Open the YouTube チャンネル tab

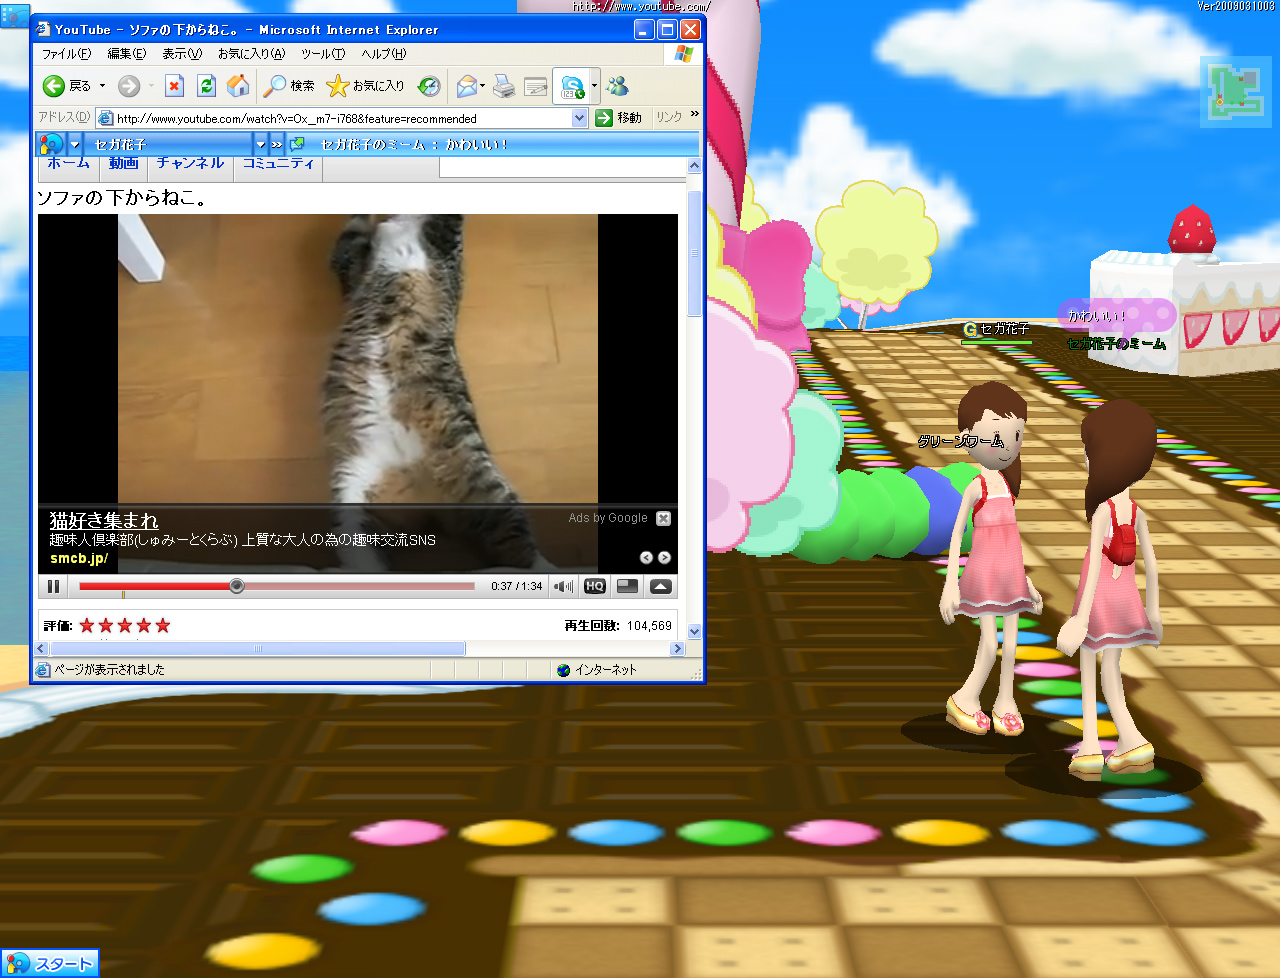click(191, 163)
